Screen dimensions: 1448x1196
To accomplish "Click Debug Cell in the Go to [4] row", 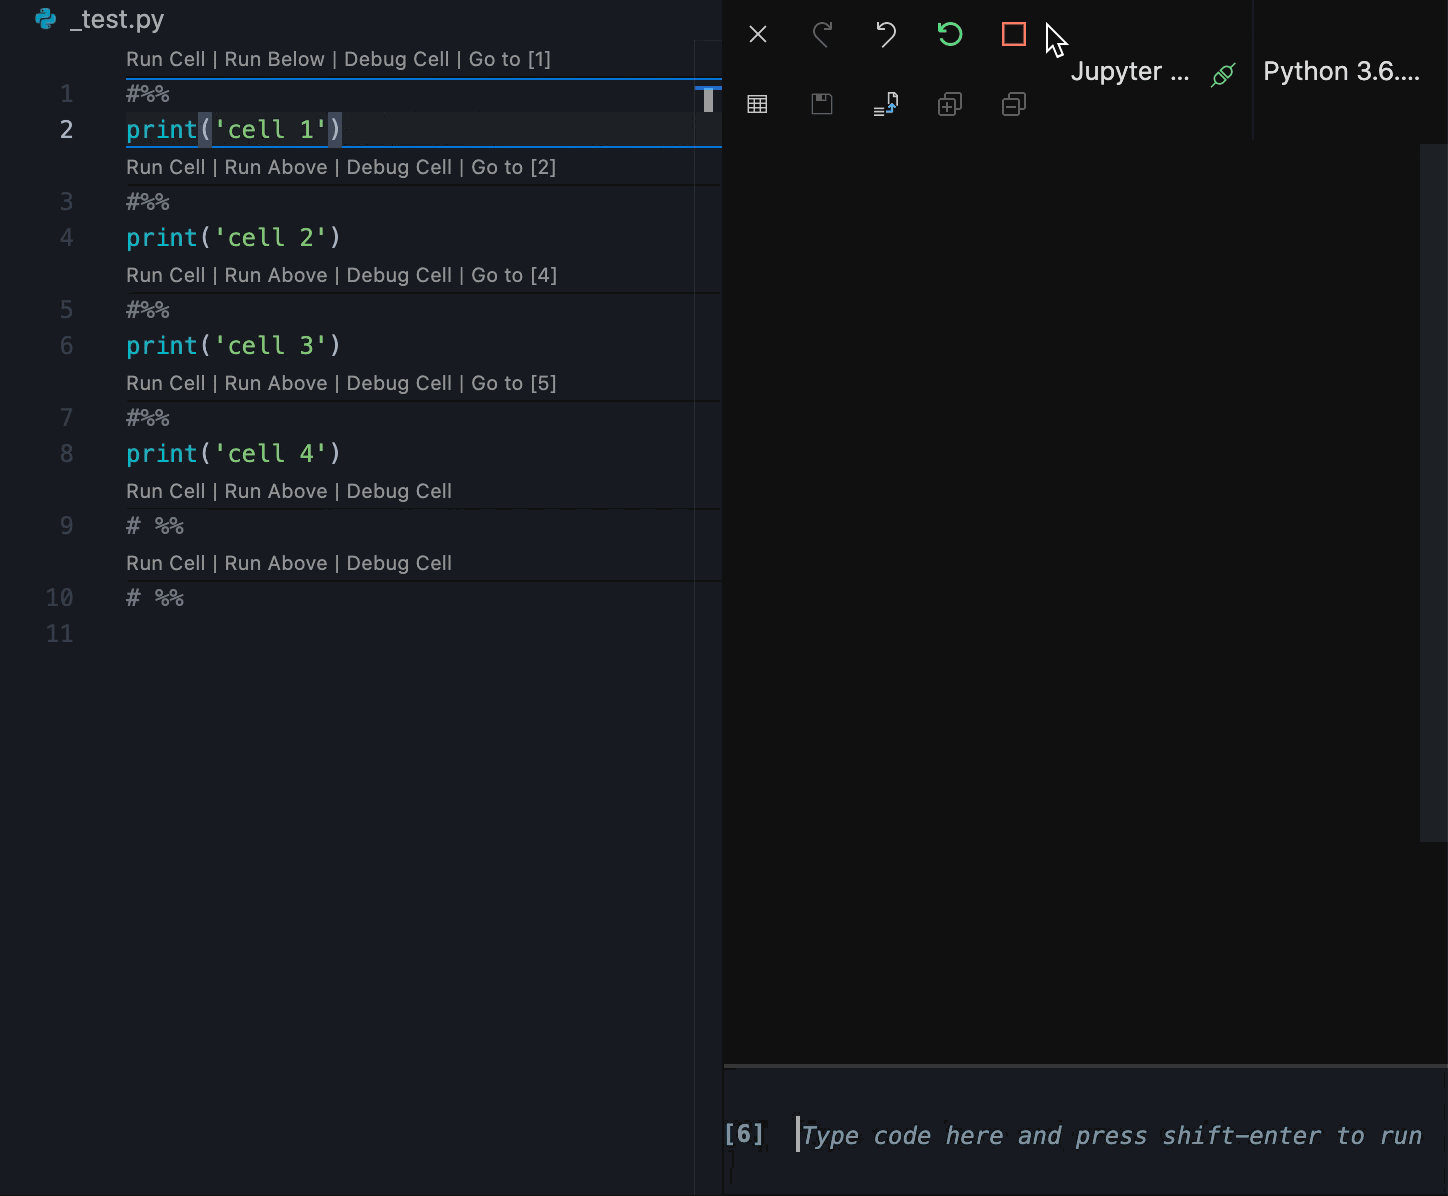I will pos(399,275).
